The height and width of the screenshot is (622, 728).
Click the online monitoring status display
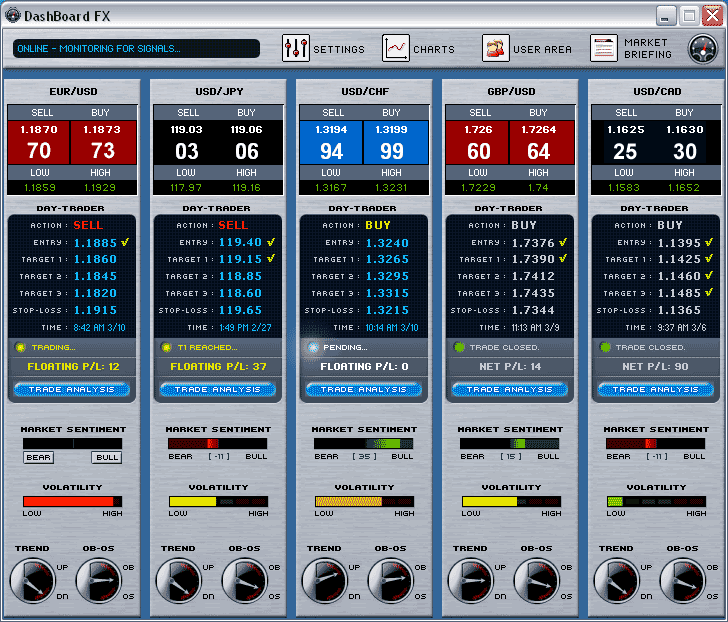136,48
